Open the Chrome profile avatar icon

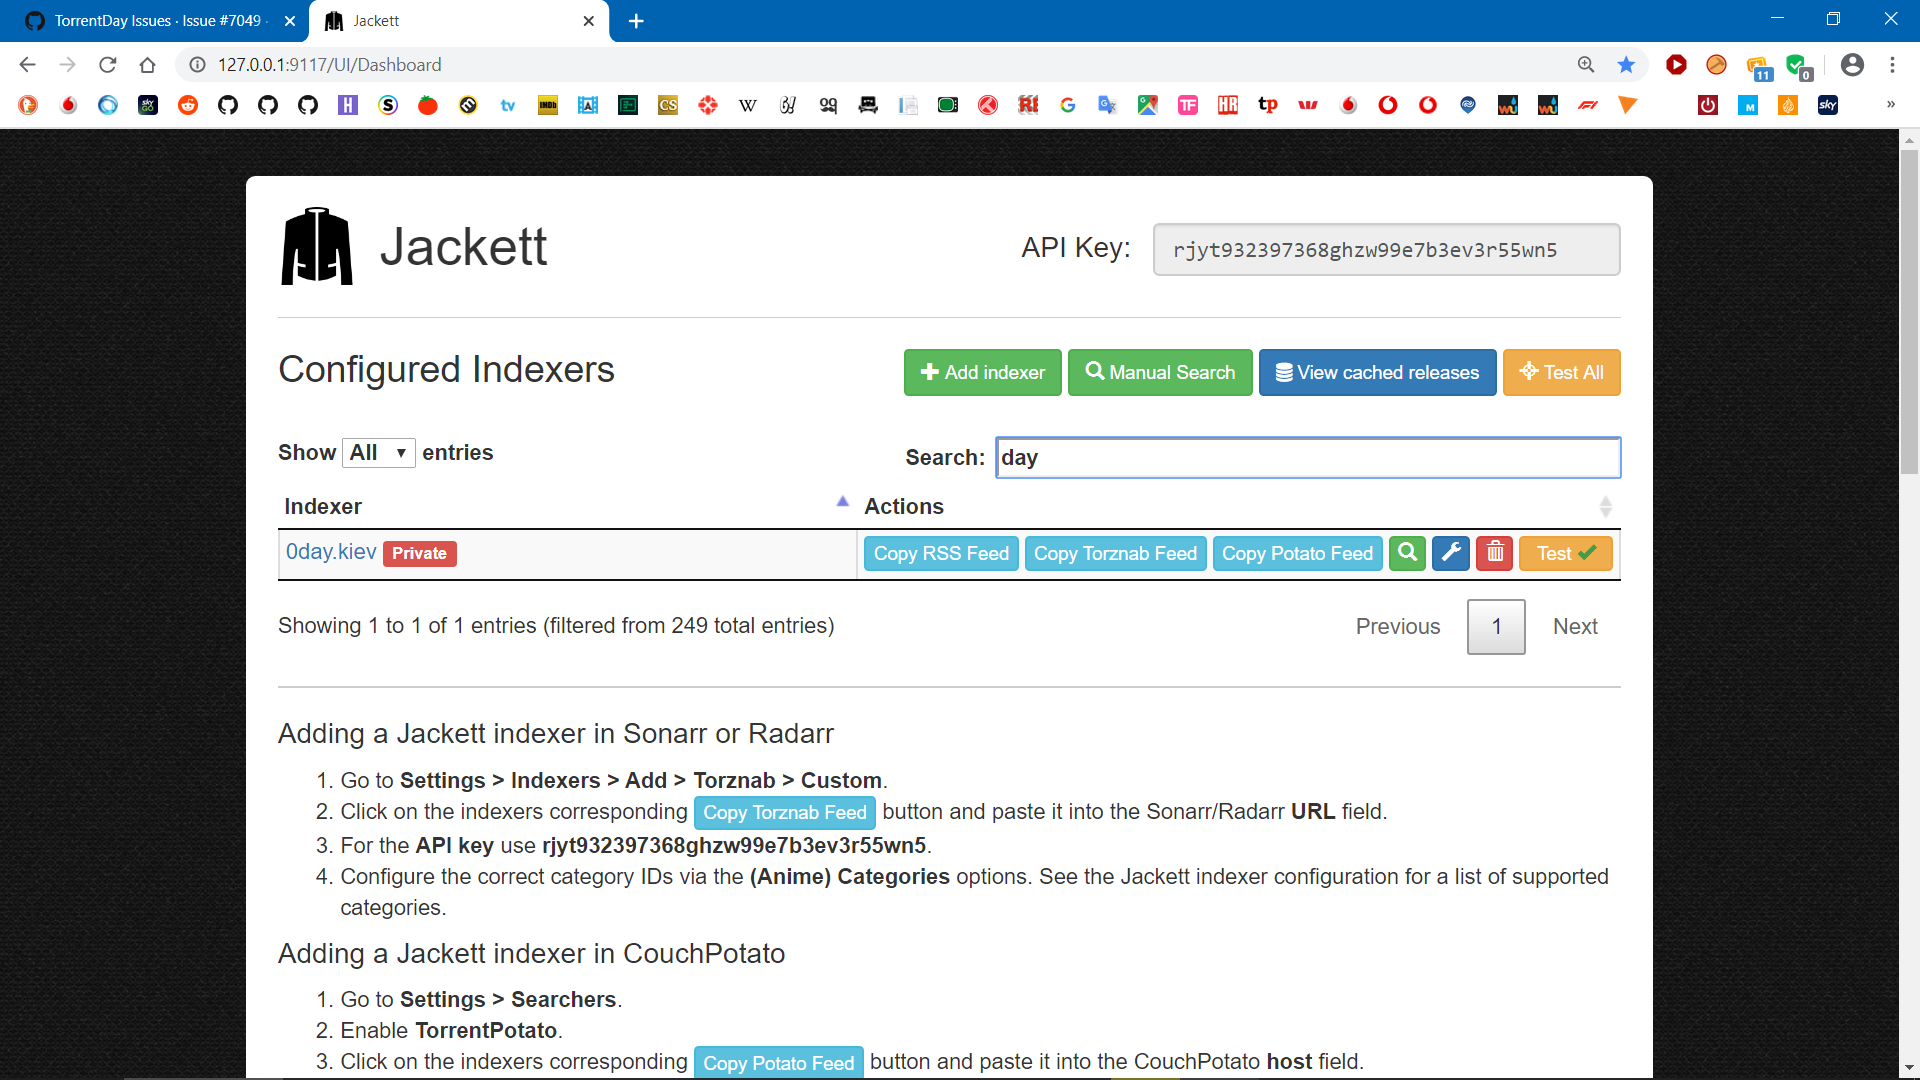click(x=1853, y=64)
